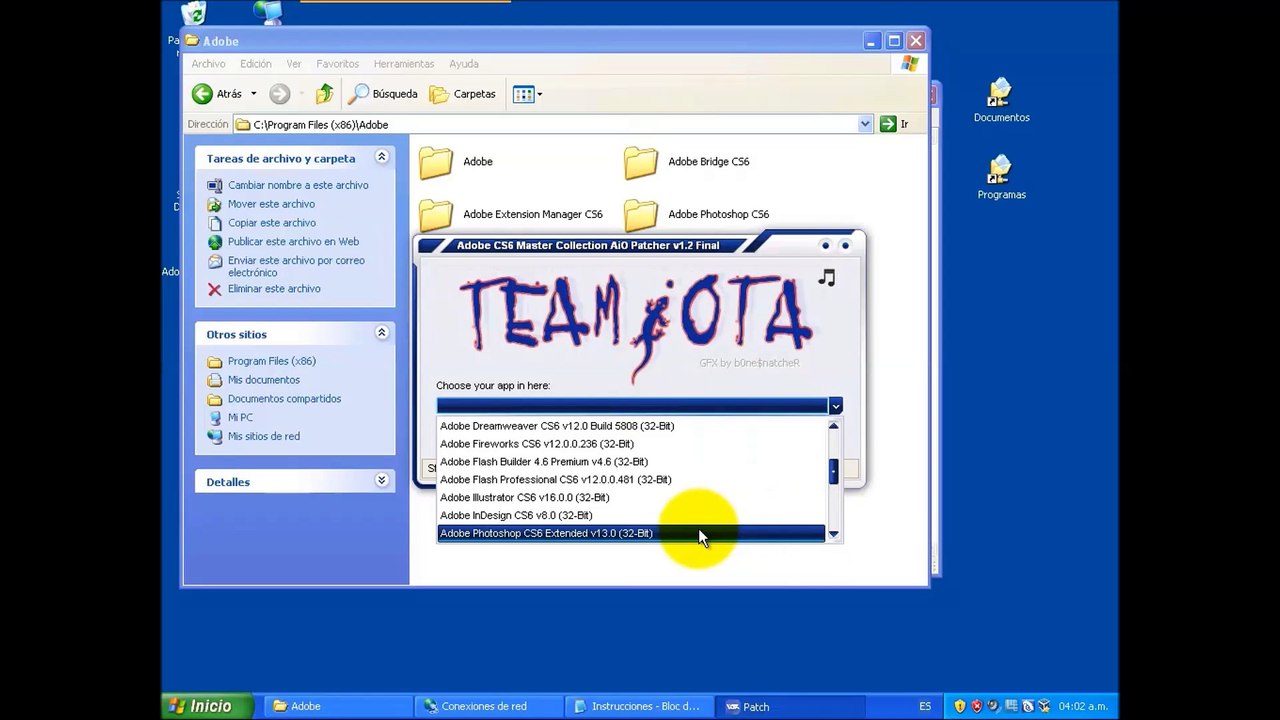Open the Edición menu
The image size is (1280, 720).
[256, 64]
